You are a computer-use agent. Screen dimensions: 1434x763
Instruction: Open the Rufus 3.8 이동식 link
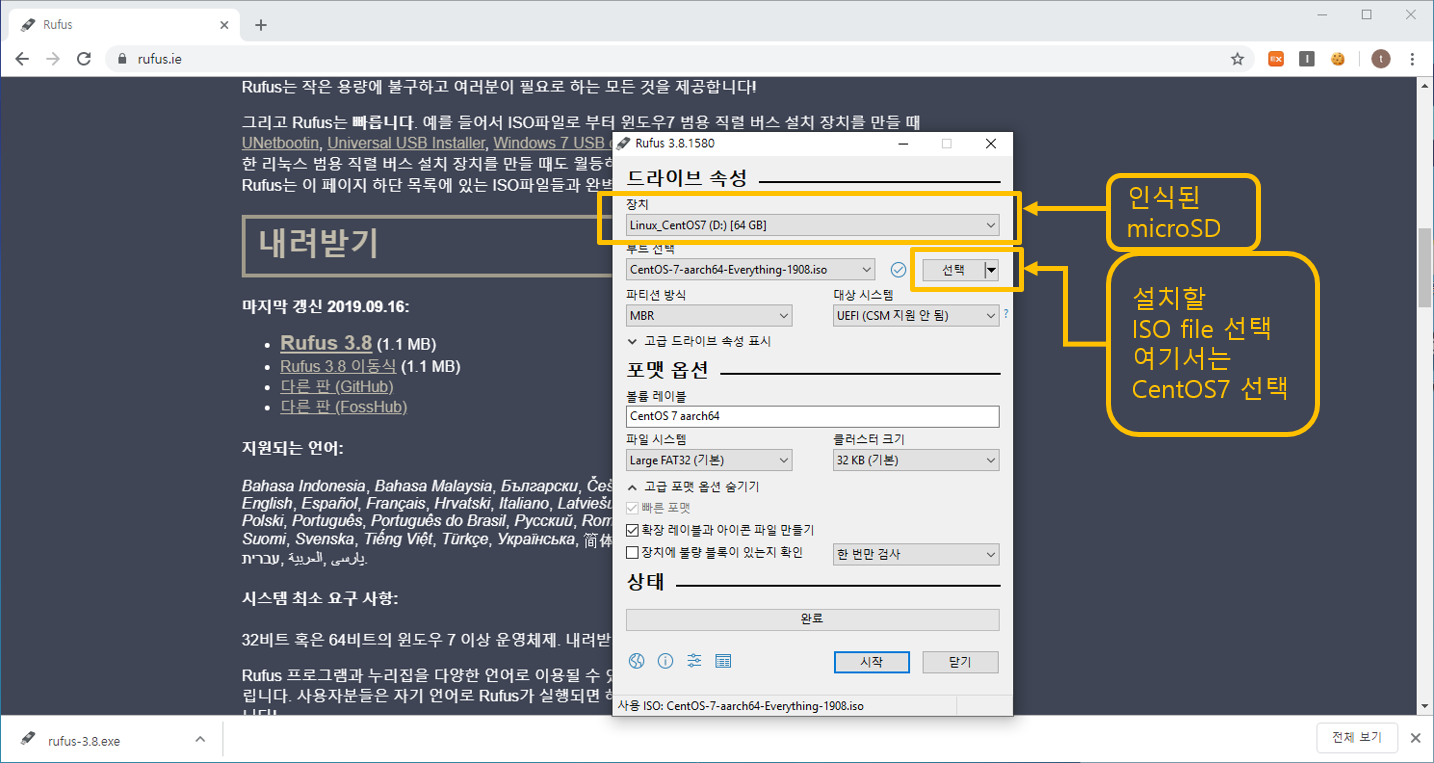[338, 366]
